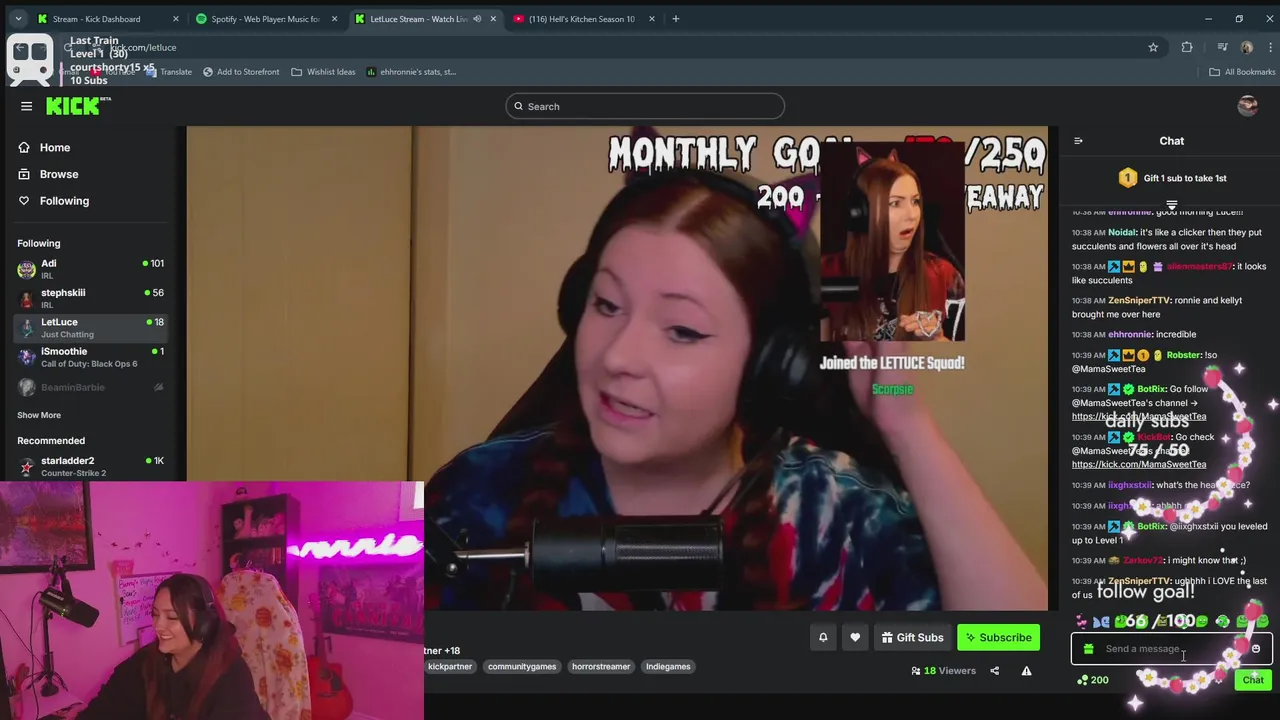Click the green Subscribe button
The image size is (1280, 720).
998,637
